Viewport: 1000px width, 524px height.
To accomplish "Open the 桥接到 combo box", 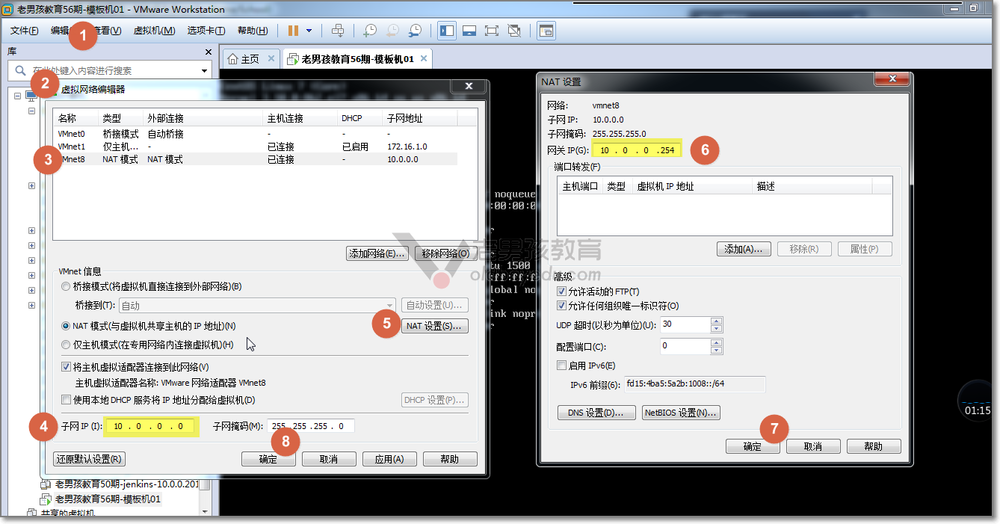I will point(257,305).
